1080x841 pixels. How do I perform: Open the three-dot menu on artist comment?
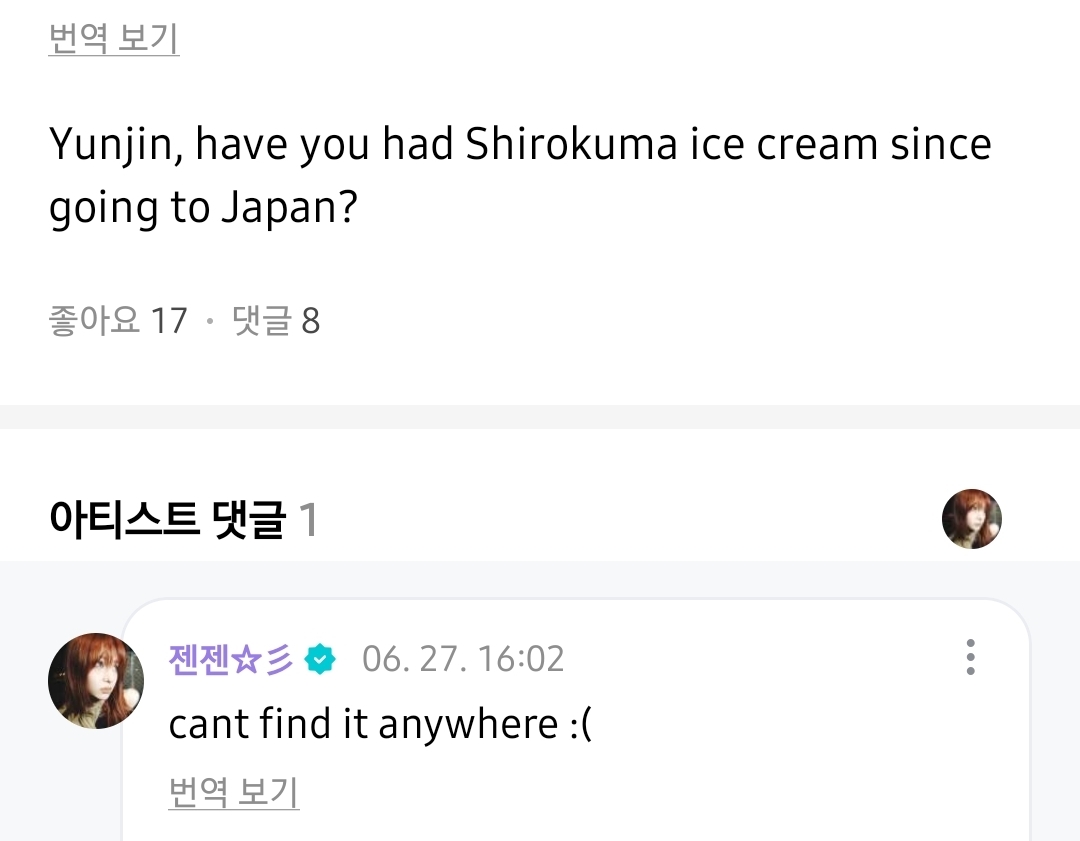tap(970, 657)
